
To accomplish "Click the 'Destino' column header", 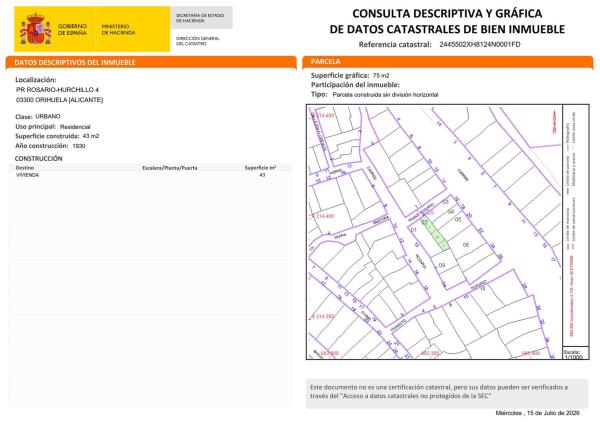I will tap(25, 168).
